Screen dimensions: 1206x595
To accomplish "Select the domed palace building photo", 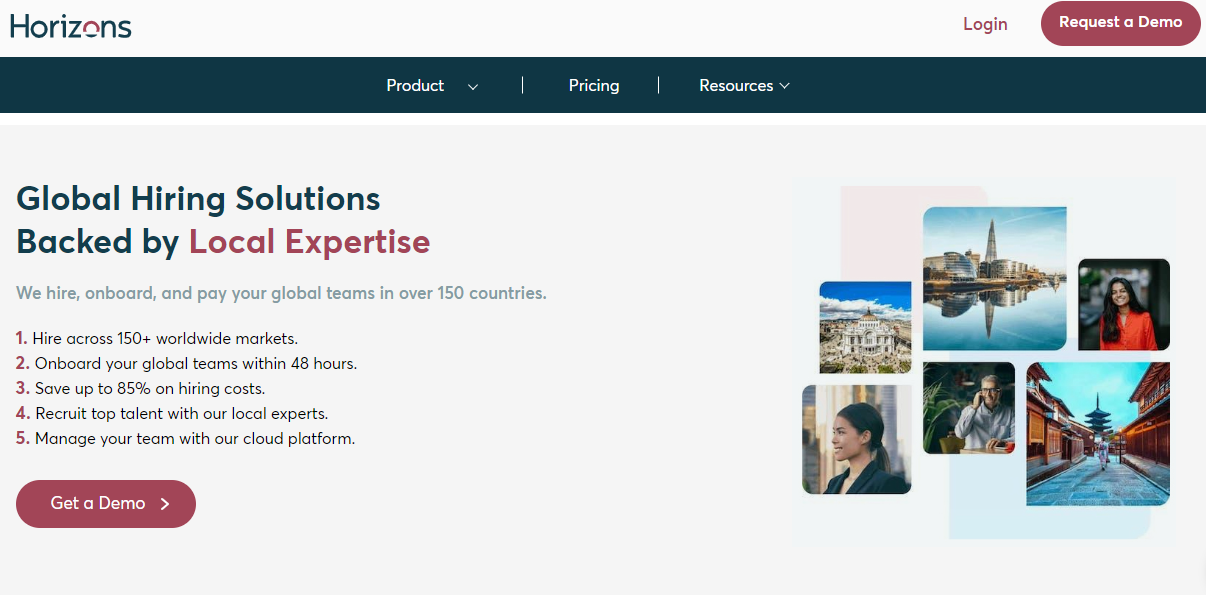I will click(x=865, y=327).
